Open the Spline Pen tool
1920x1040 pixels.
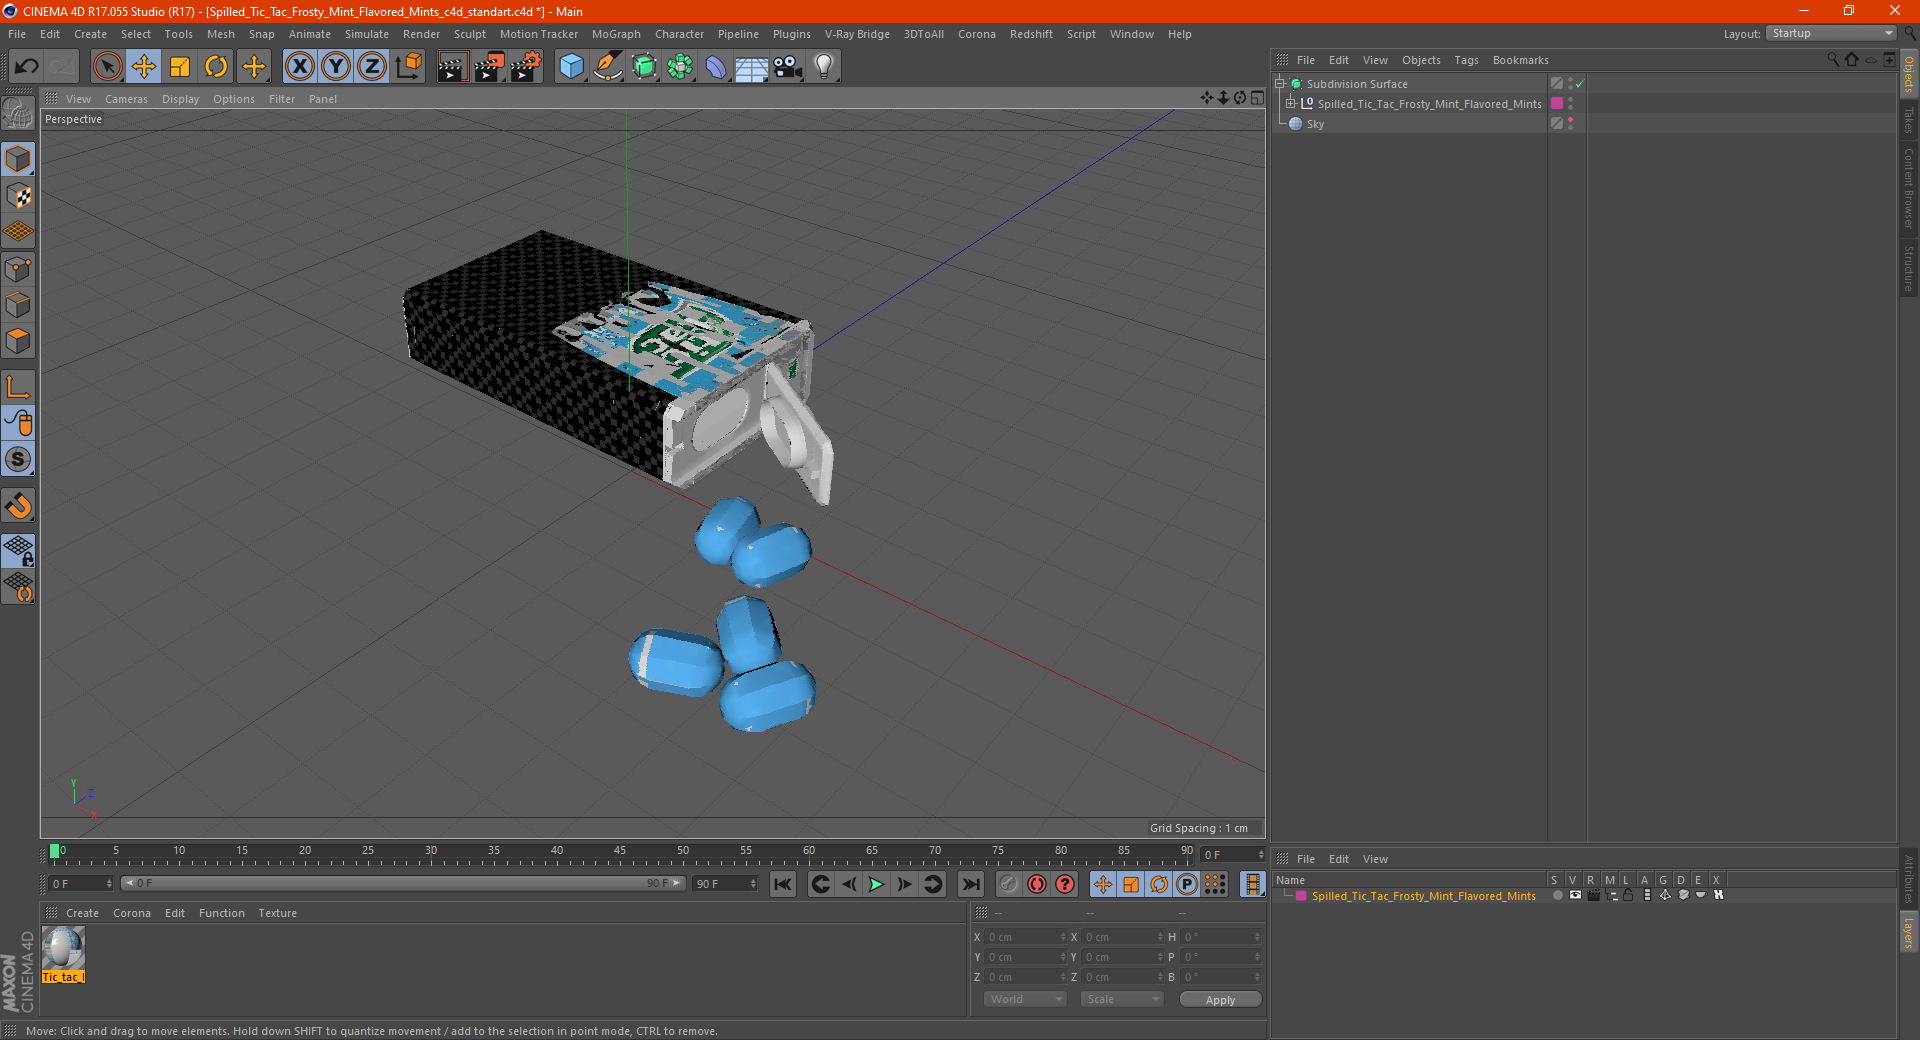pos(608,67)
